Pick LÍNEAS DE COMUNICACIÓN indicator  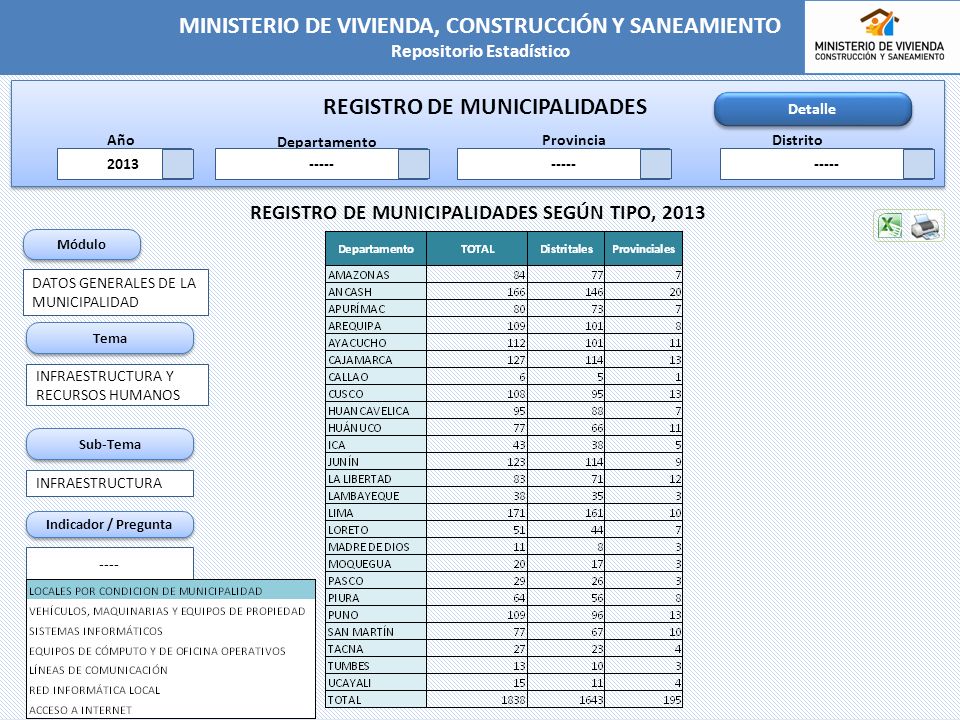(x=171, y=670)
